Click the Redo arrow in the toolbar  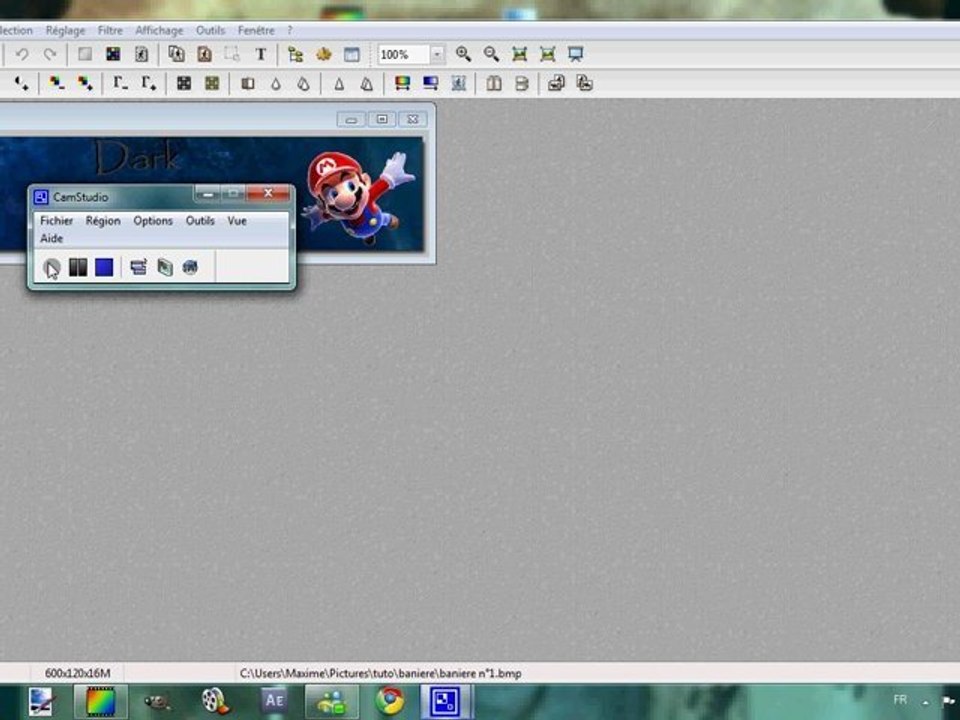[50, 54]
